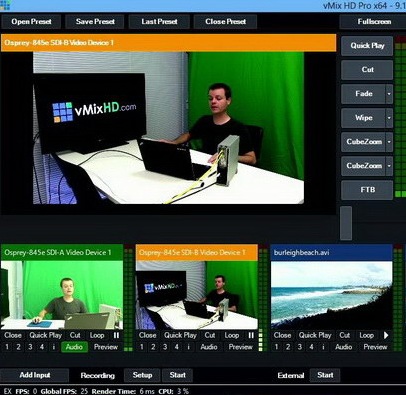Apply the upper CubeZoom transition
This screenshot has height=395, width=406.
[x=363, y=142]
